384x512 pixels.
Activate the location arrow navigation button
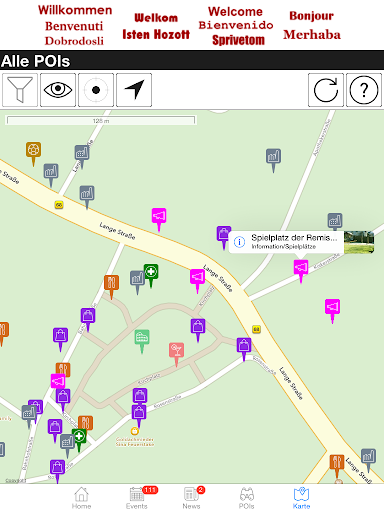pos(134,90)
